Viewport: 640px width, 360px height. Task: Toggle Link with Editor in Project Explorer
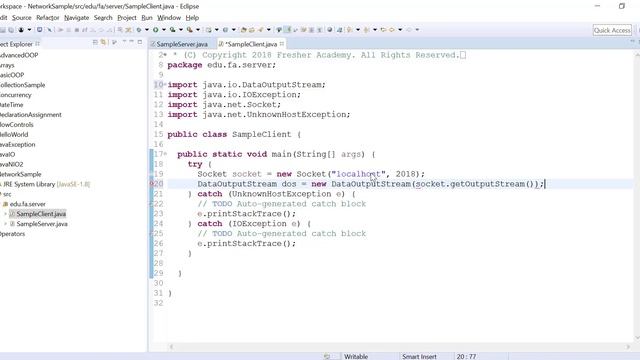click(103, 42)
